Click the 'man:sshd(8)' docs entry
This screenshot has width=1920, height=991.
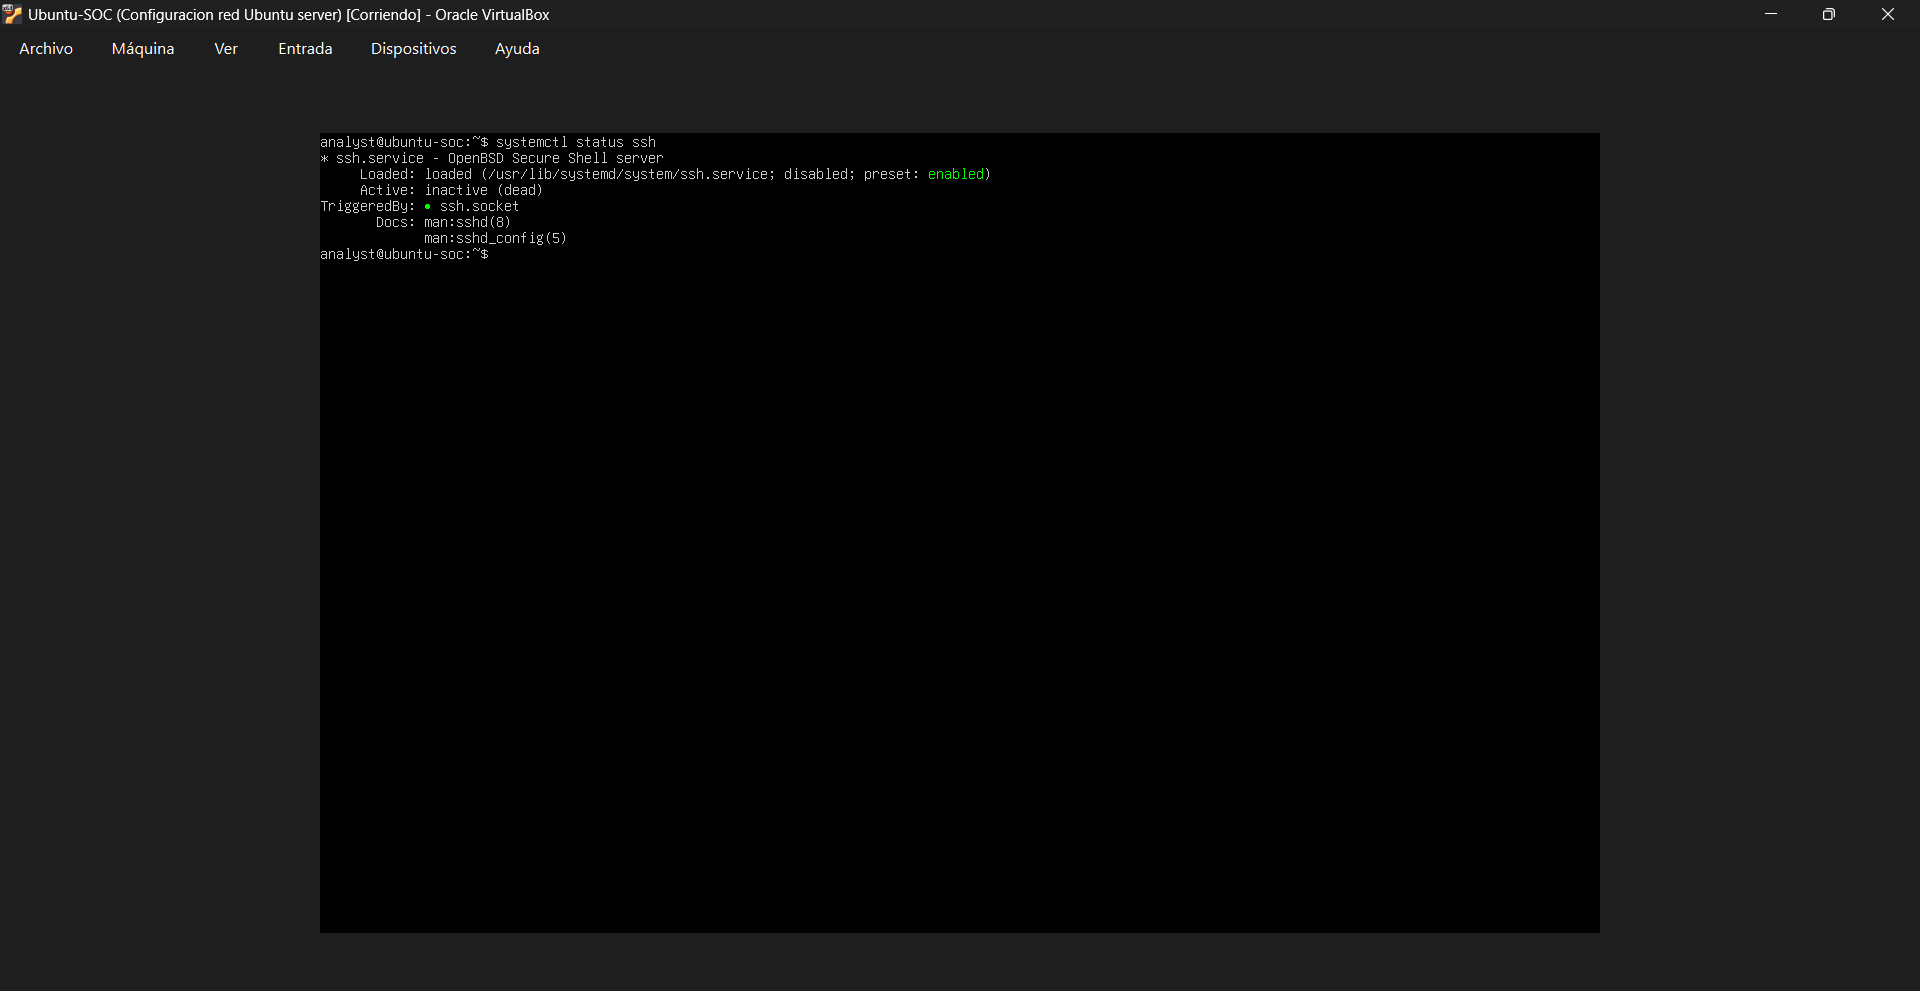[x=467, y=223]
